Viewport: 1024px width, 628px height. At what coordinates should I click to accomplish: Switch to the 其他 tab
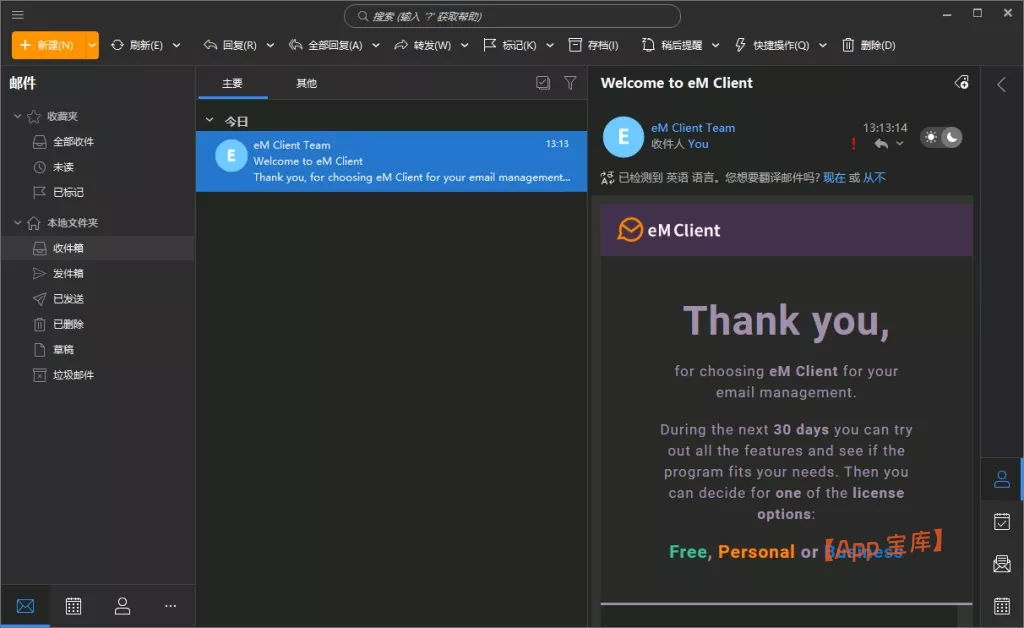(306, 83)
